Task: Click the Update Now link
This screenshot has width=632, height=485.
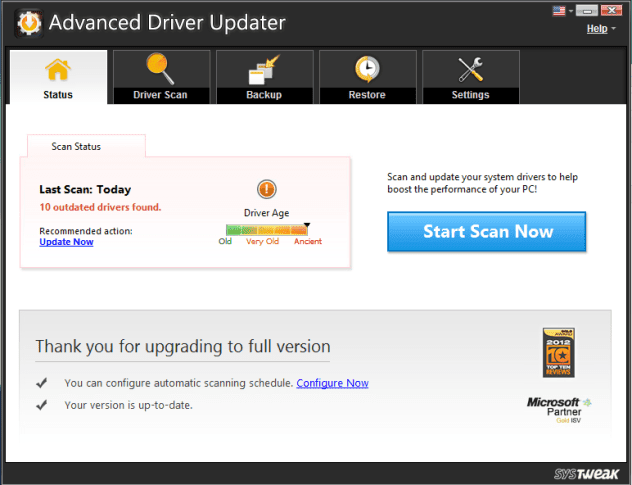Action: click(x=67, y=242)
